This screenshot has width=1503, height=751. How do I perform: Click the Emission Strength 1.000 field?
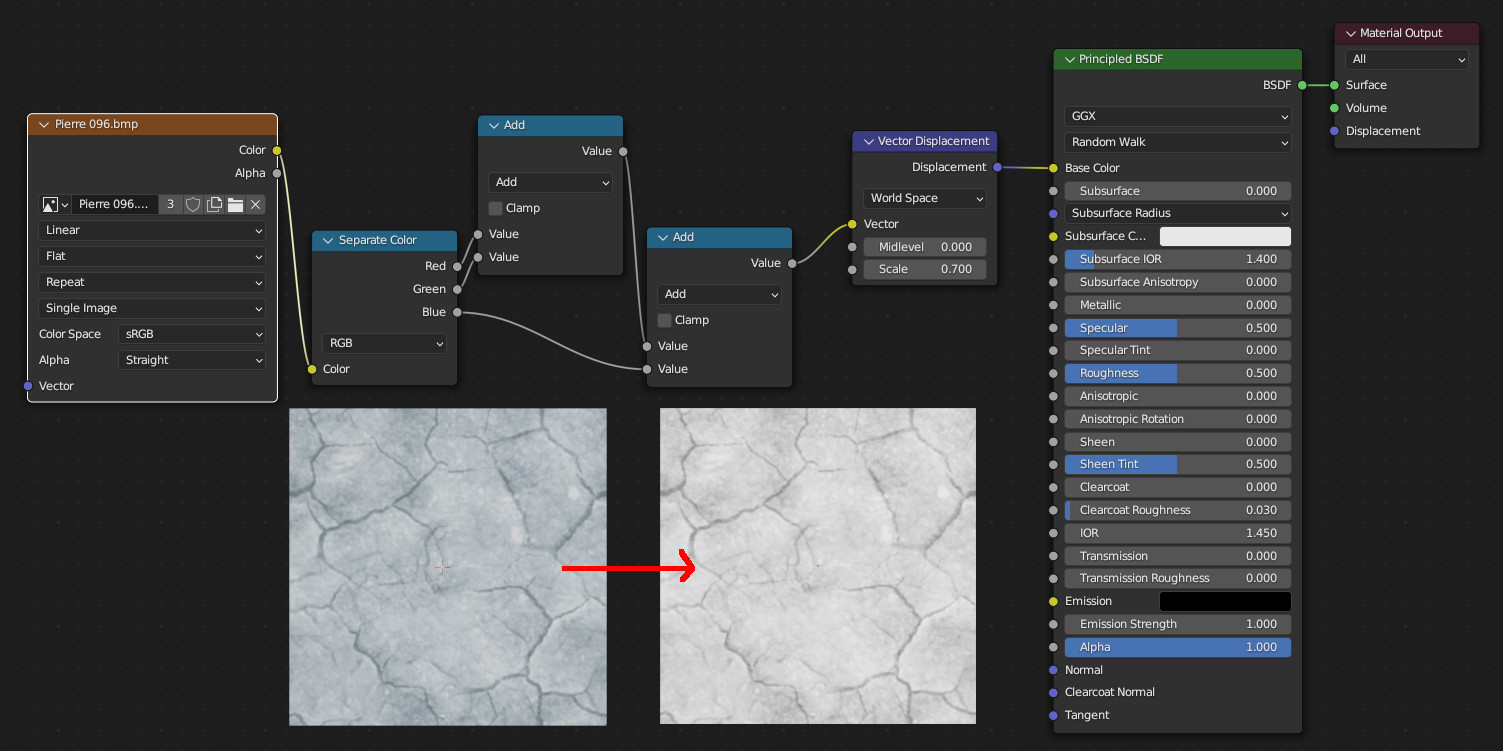click(1177, 624)
